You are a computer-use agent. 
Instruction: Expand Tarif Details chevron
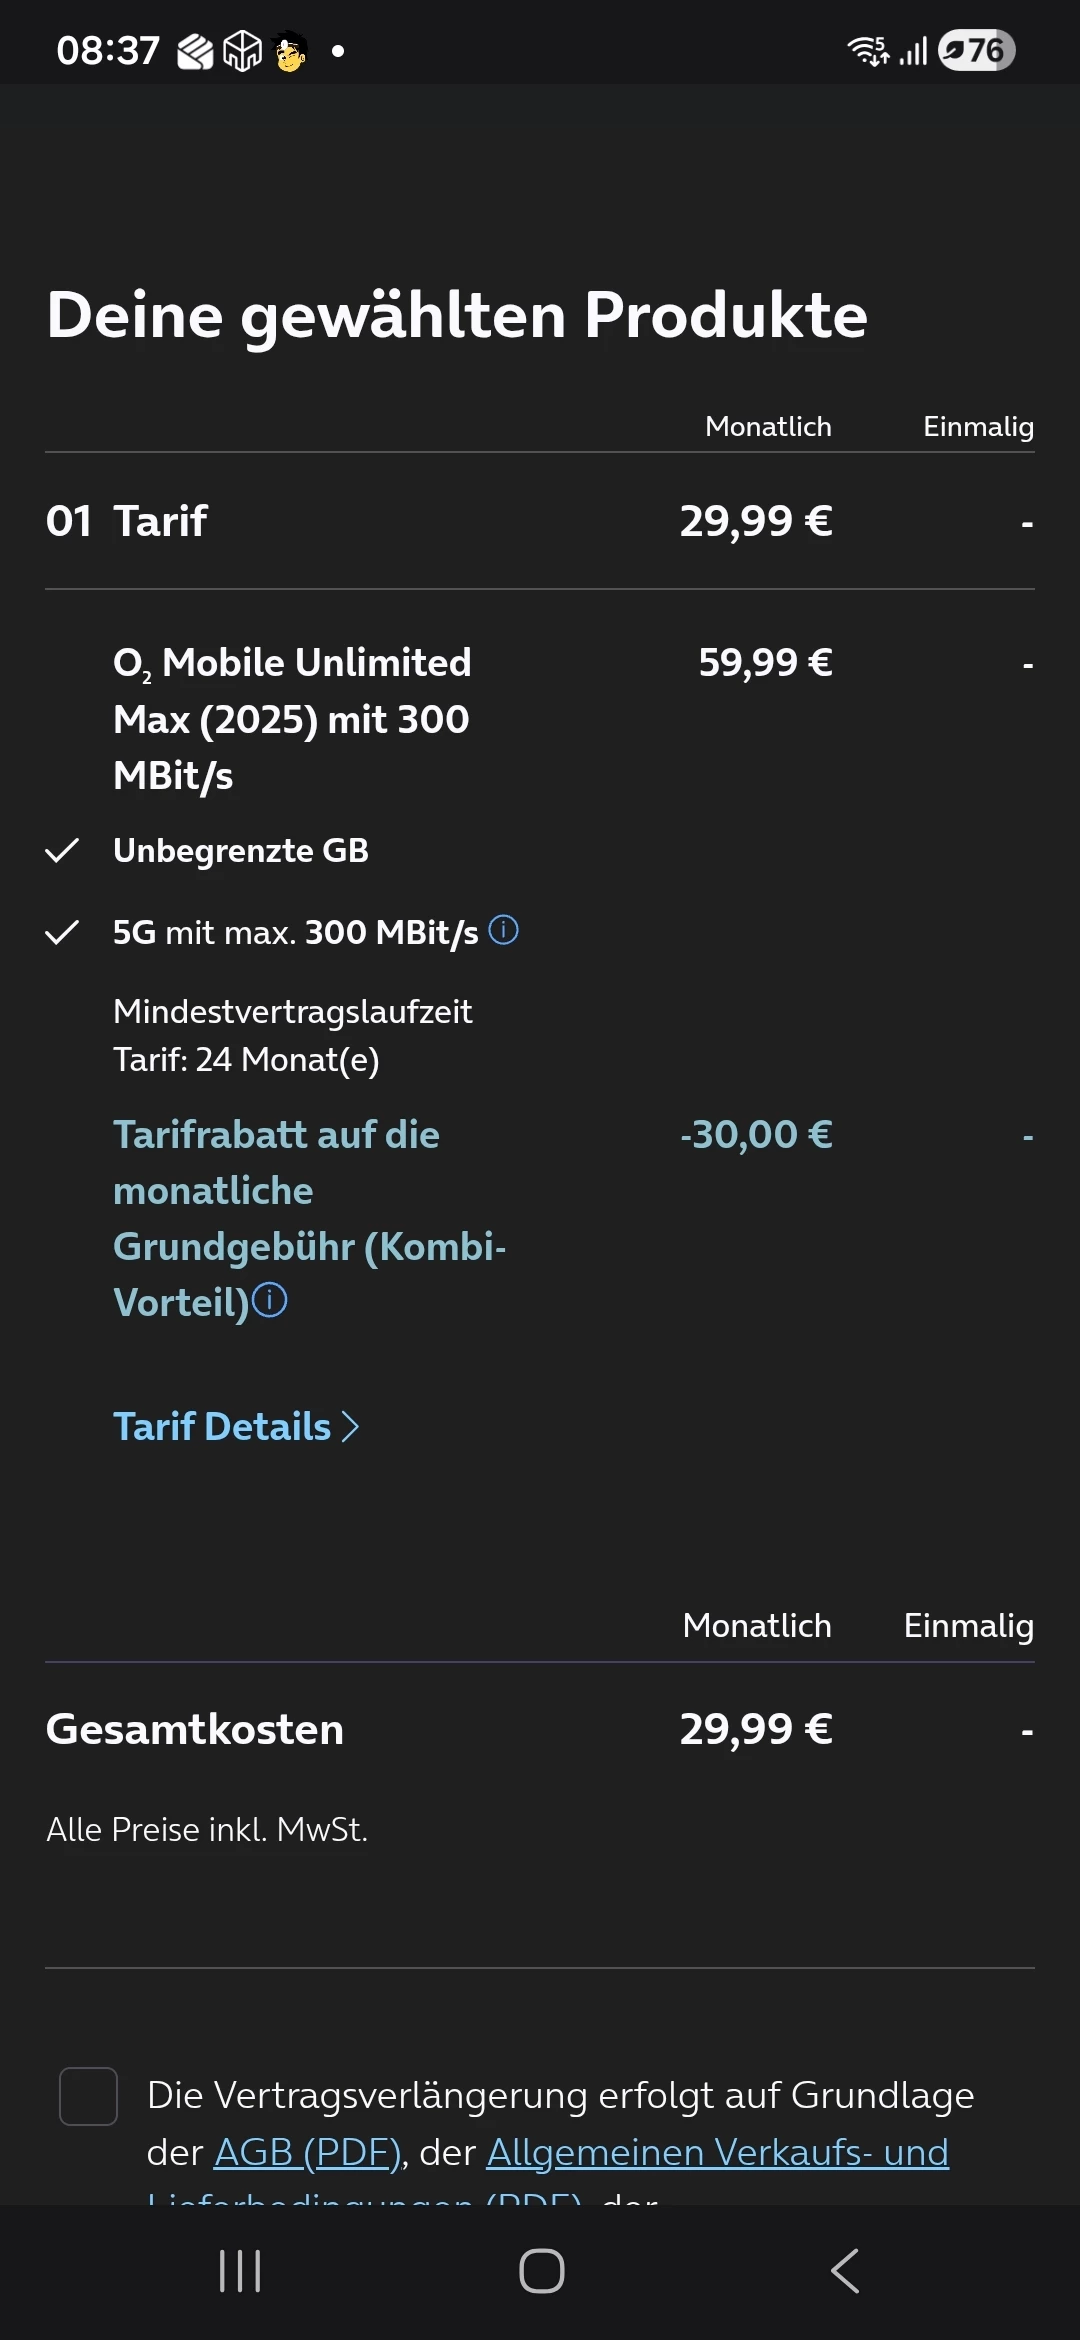[350, 1427]
